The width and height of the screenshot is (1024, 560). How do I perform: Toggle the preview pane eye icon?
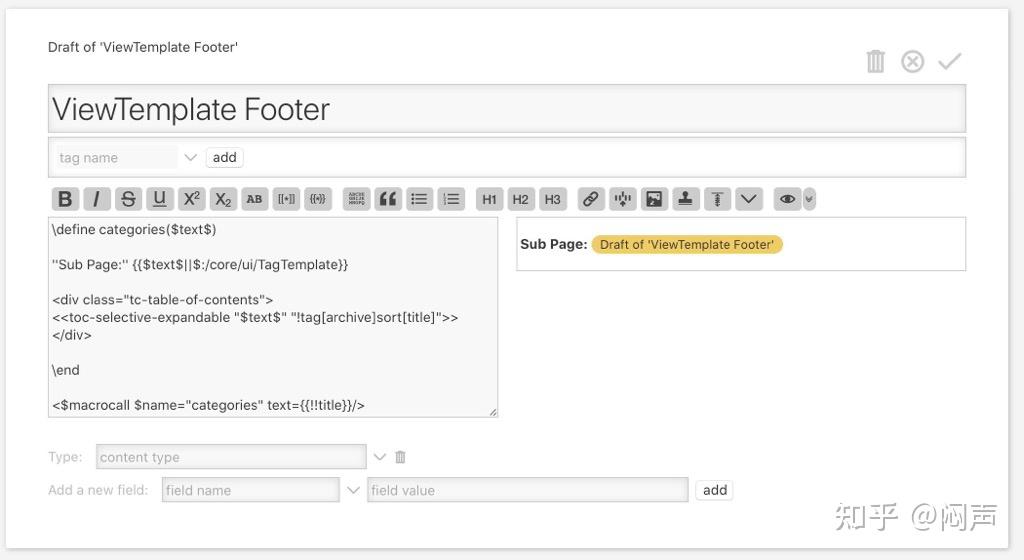(x=788, y=199)
